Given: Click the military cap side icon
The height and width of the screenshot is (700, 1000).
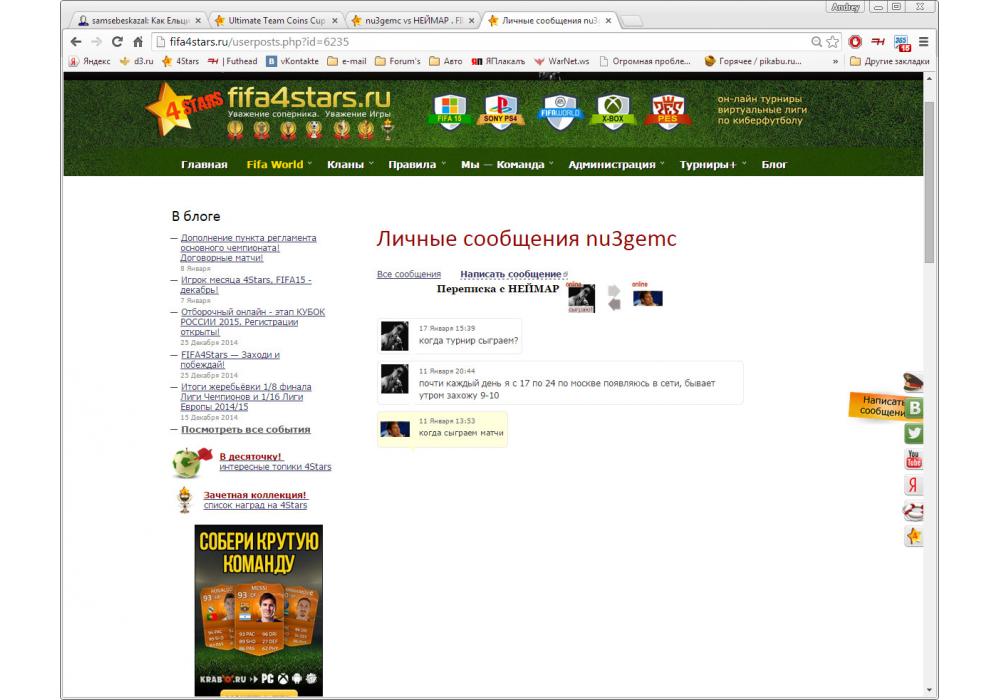Looking at the screenshot, I should (x=913, y=382).
